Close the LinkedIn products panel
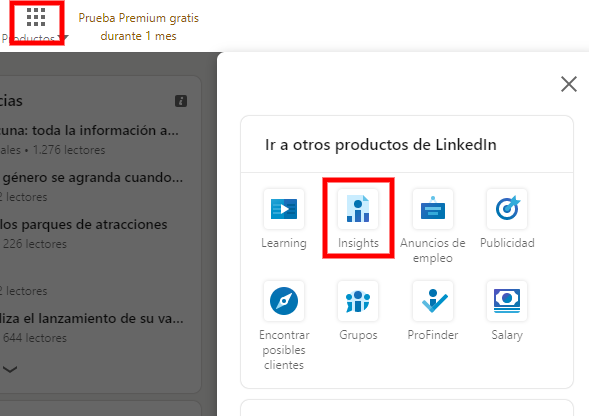This screenshot has height=416, width=589. point(569,84)
